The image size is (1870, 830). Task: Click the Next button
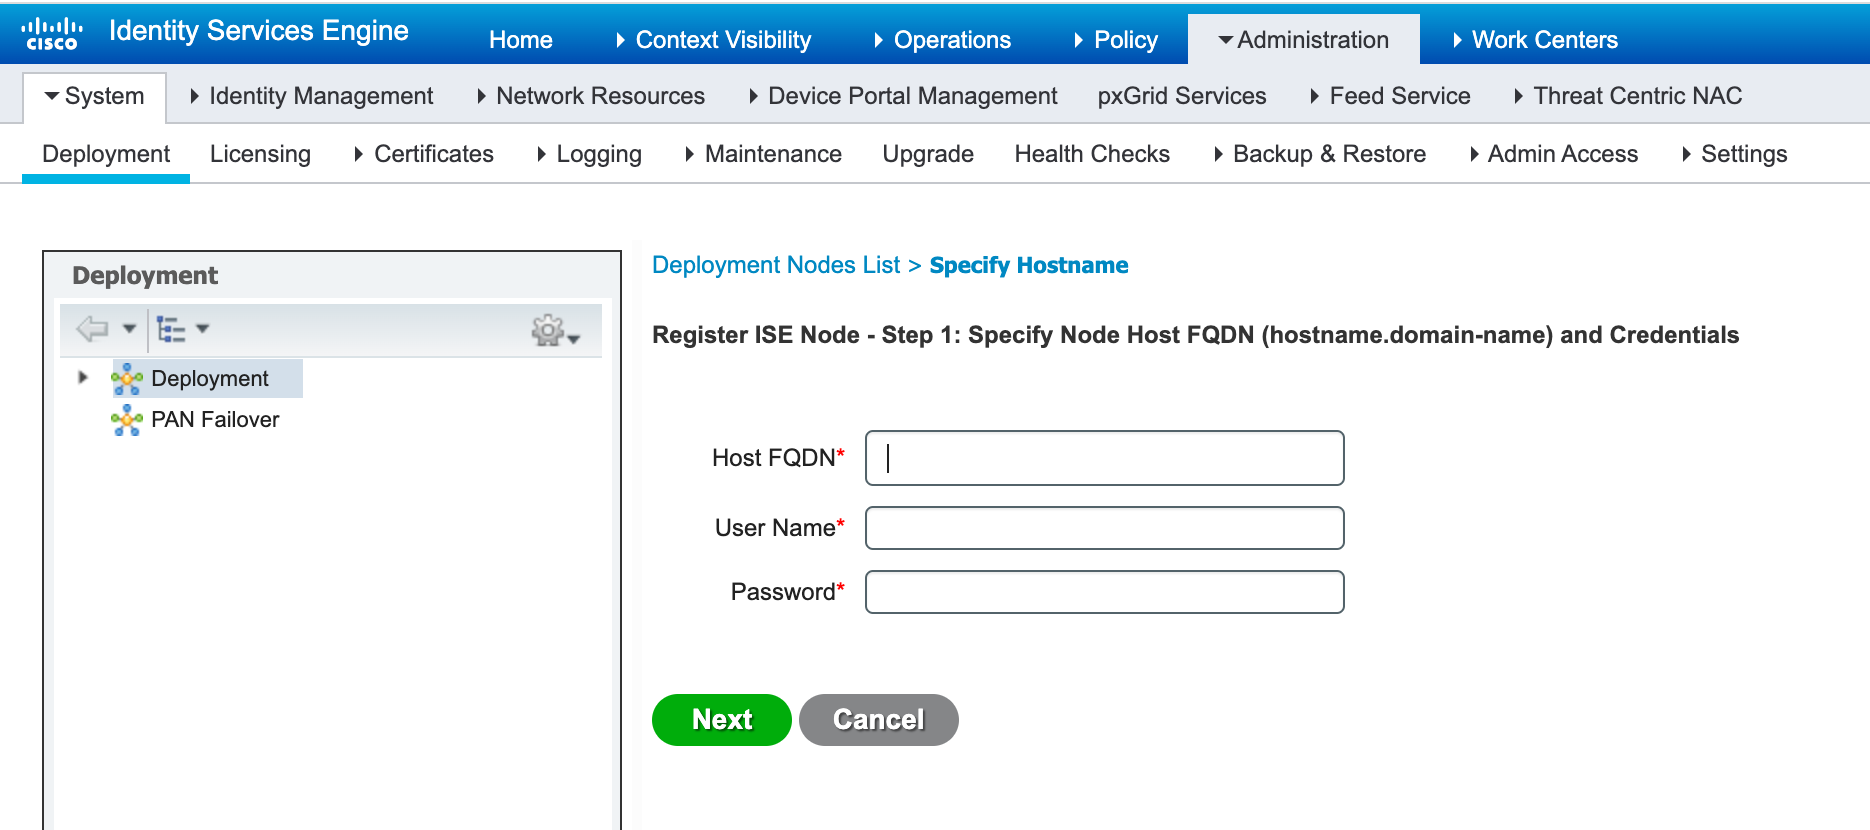tap(722, 720)
